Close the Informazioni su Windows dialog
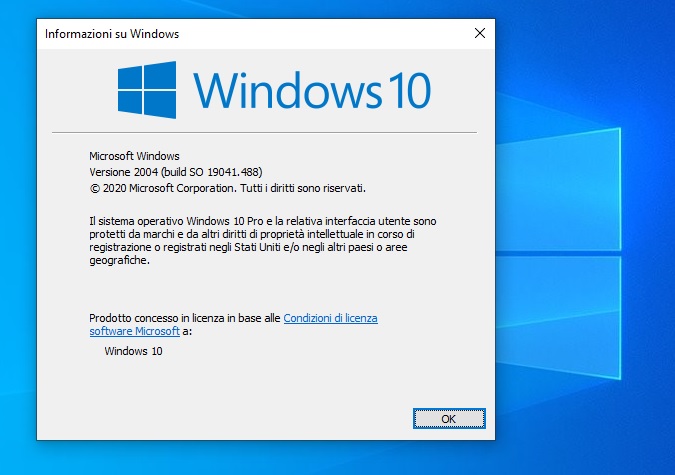Image resolution: width=675 pixels, height=475 pixels. 480,34
